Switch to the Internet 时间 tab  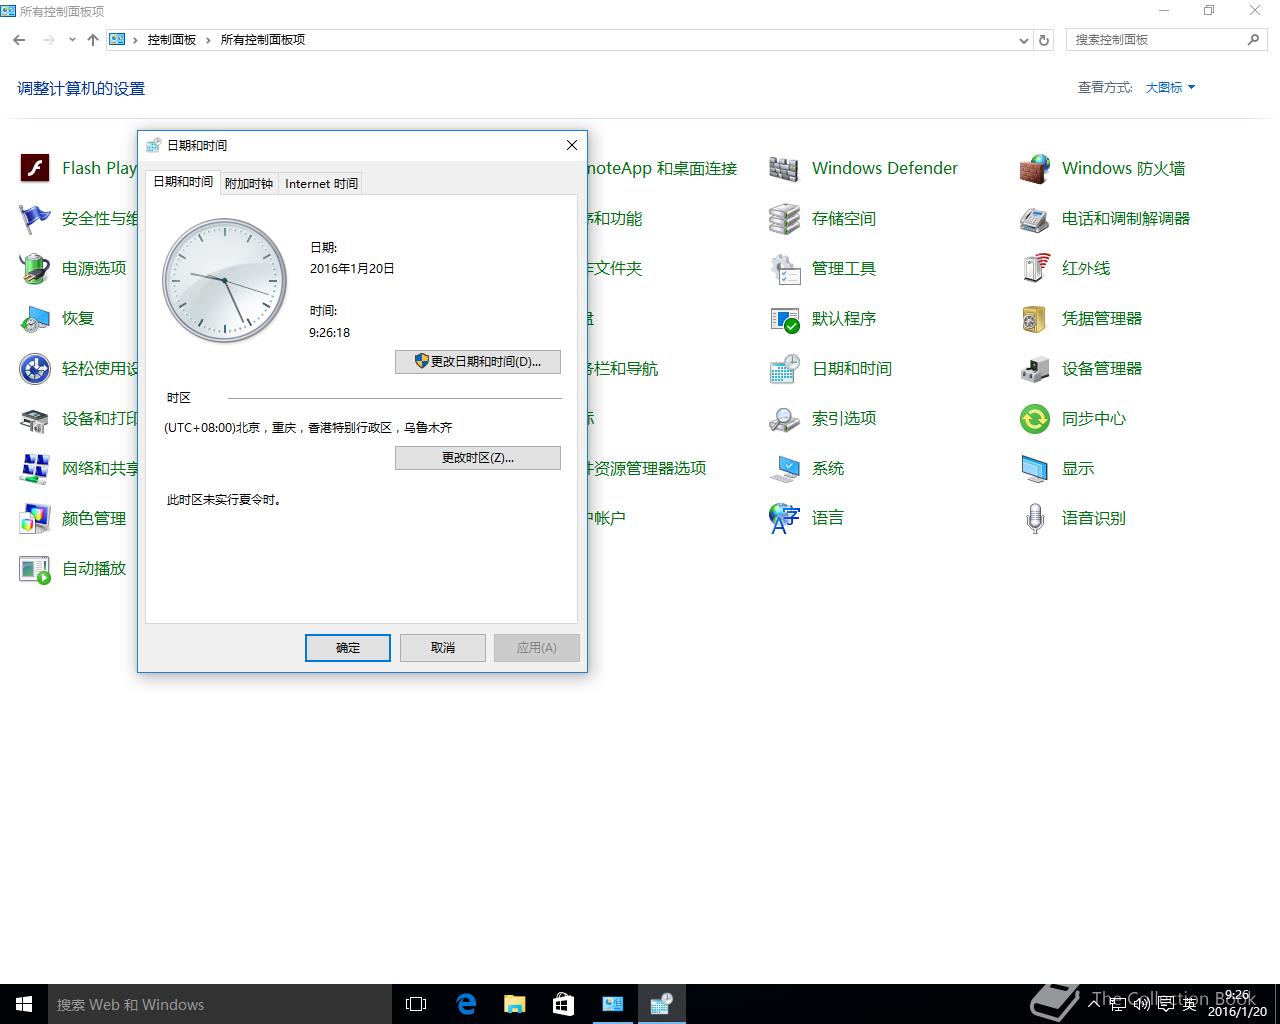321,183
